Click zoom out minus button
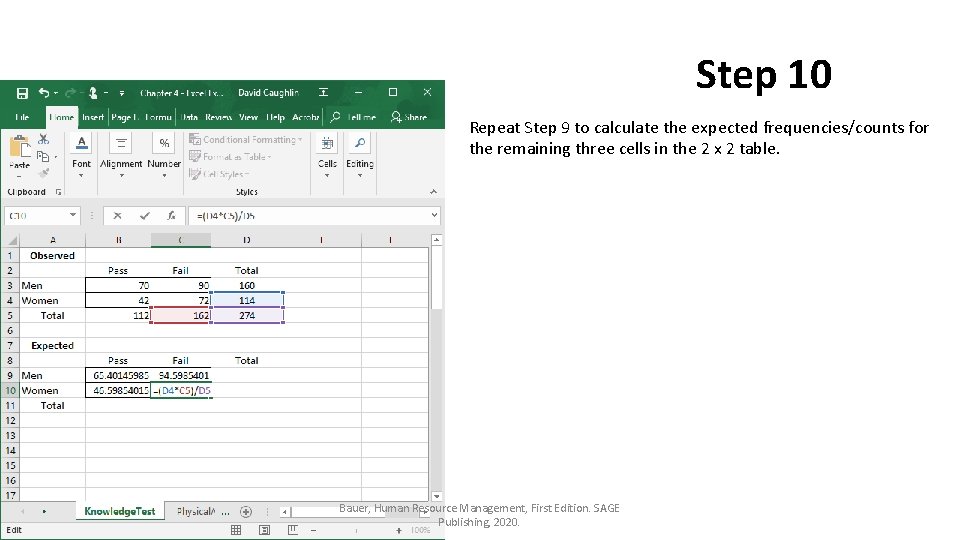 coord(313,530)
